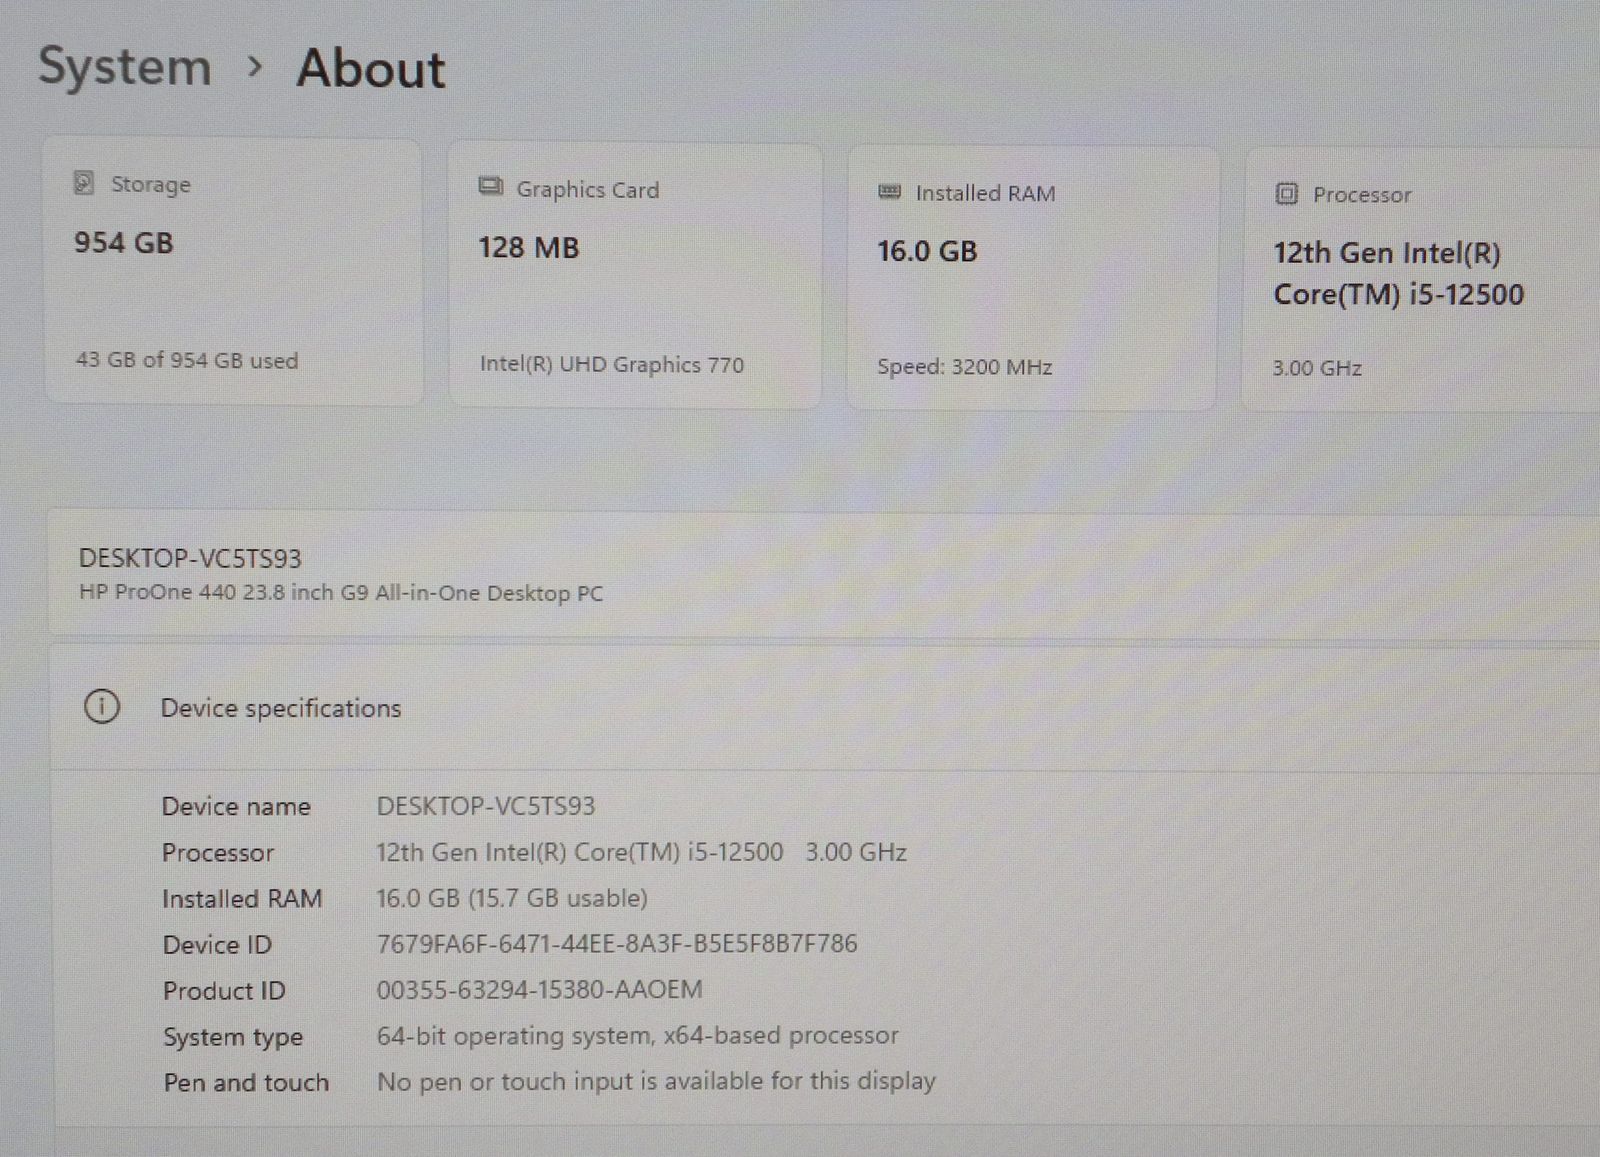Click the 16.0 GB RAM value
The height and width of the screenshot is (1157, 1600).
point(927,251)
